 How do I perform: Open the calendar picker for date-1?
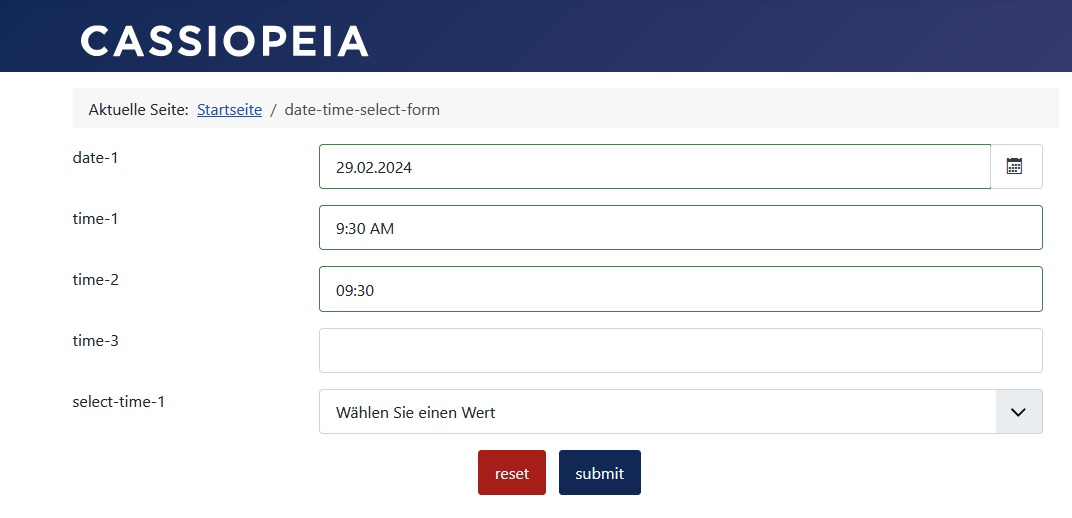coord(1015,167)
